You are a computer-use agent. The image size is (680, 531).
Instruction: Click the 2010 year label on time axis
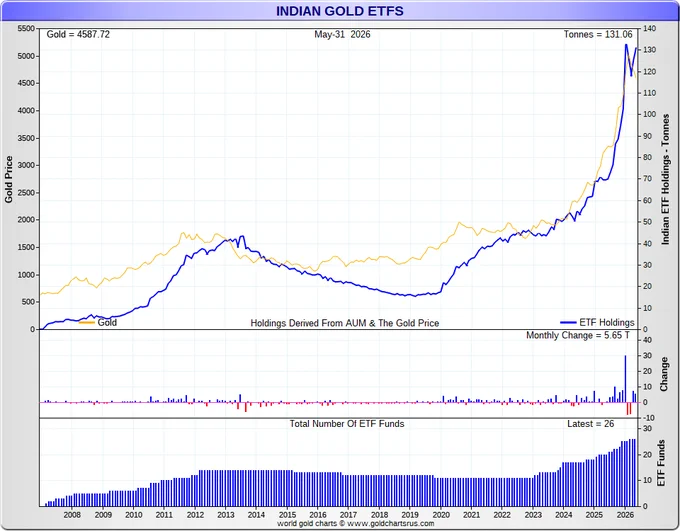pyautogui.click(x=134, y=515)
